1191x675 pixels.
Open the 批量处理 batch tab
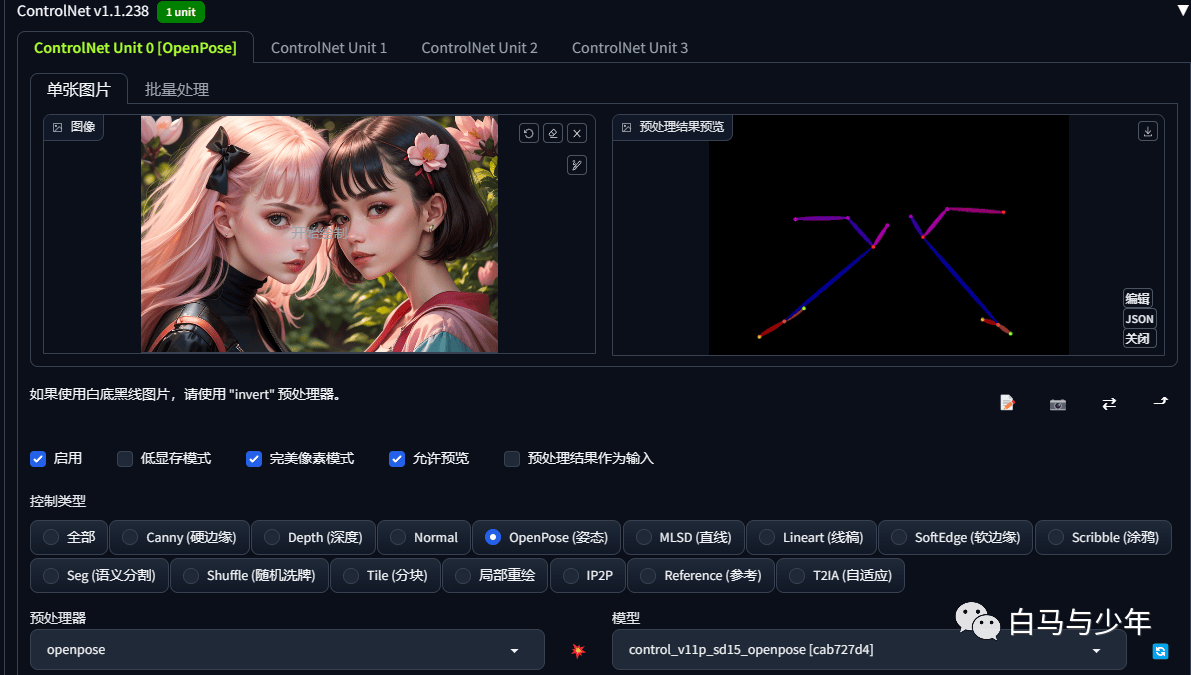point(177,90)
